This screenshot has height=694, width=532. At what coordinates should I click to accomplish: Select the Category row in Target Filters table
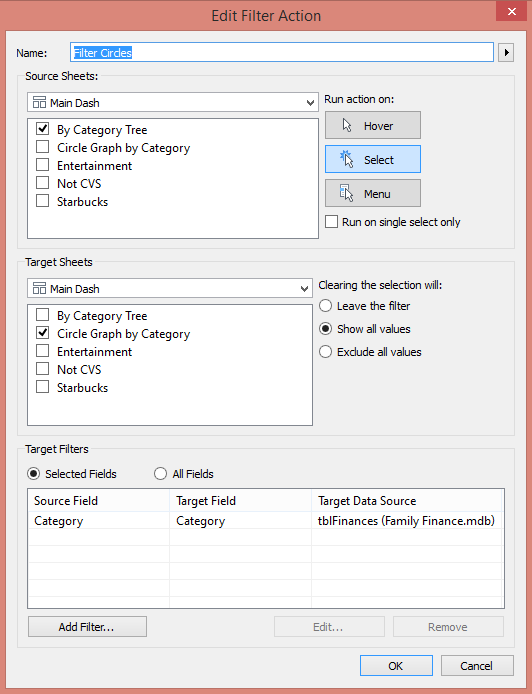266,521
